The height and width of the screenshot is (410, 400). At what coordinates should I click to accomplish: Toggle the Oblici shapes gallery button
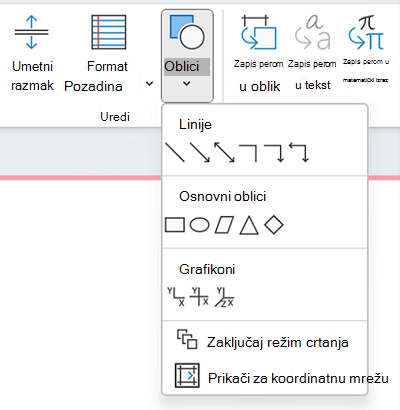(x=187, y=56)
